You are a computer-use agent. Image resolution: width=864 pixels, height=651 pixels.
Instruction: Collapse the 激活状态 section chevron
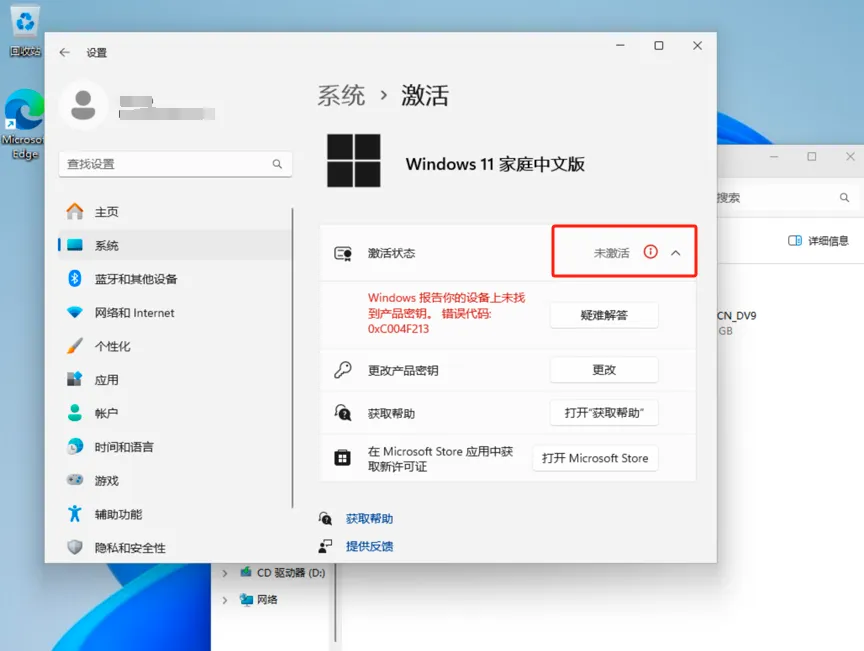coord(676,253)
